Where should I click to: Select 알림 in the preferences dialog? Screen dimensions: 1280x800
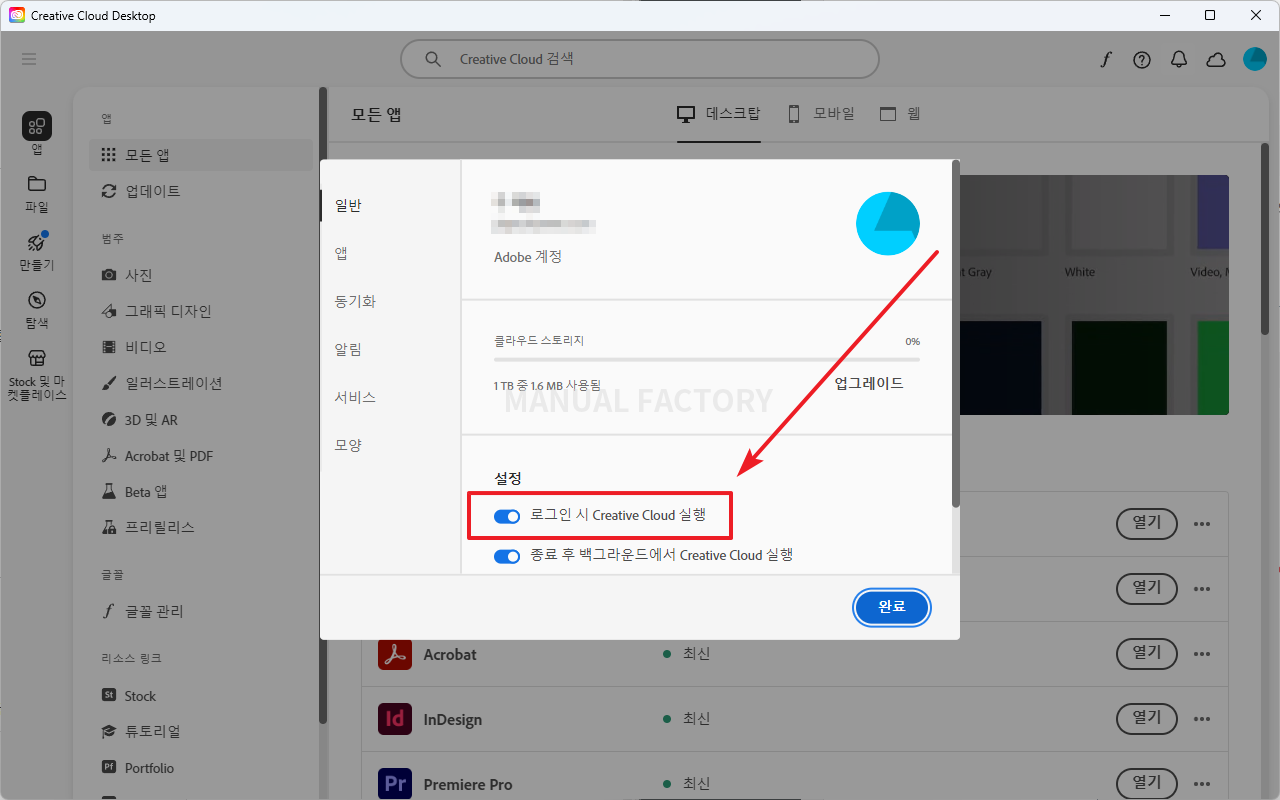(348, 350)
